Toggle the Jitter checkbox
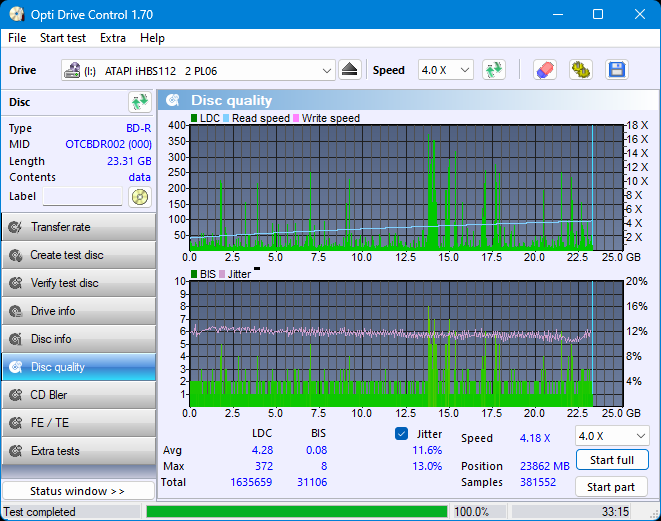This screenshot has height=521, width=661. 402,434
